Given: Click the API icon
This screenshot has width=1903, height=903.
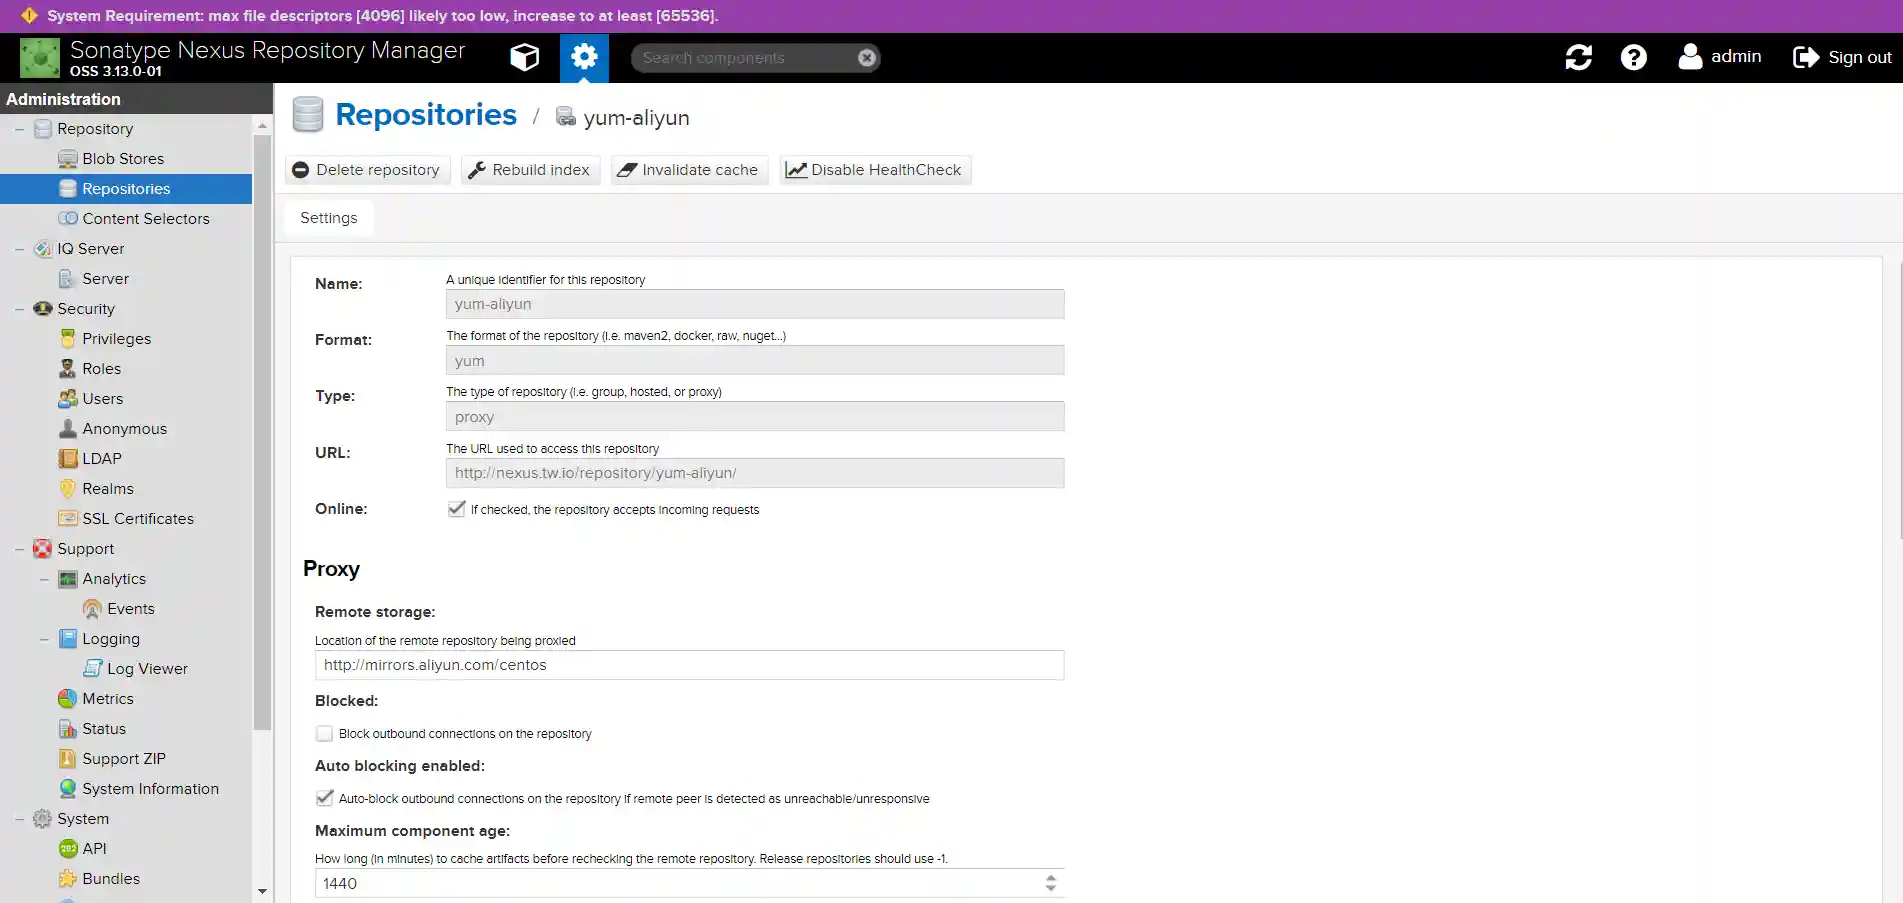Looking at the screenshot, I should click(x=68, y=849).
